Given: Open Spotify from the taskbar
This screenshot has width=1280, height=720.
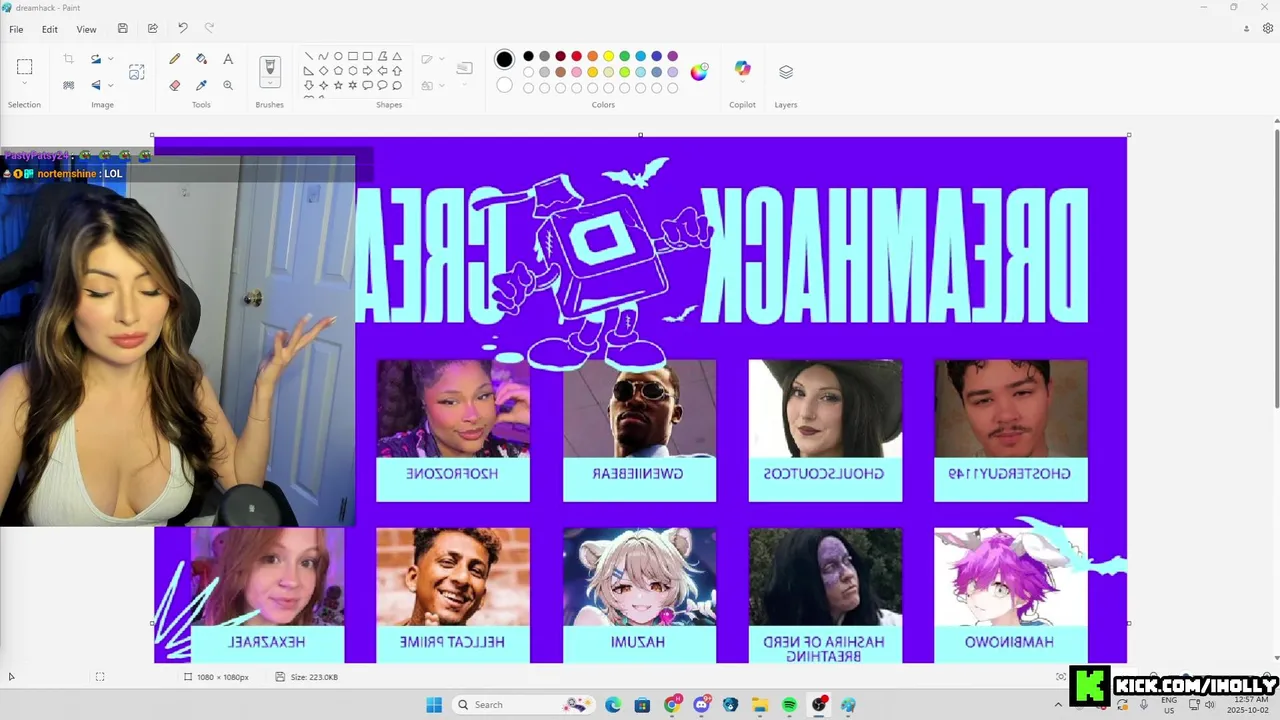Looking at the screenshot, I should pos(789,705).
